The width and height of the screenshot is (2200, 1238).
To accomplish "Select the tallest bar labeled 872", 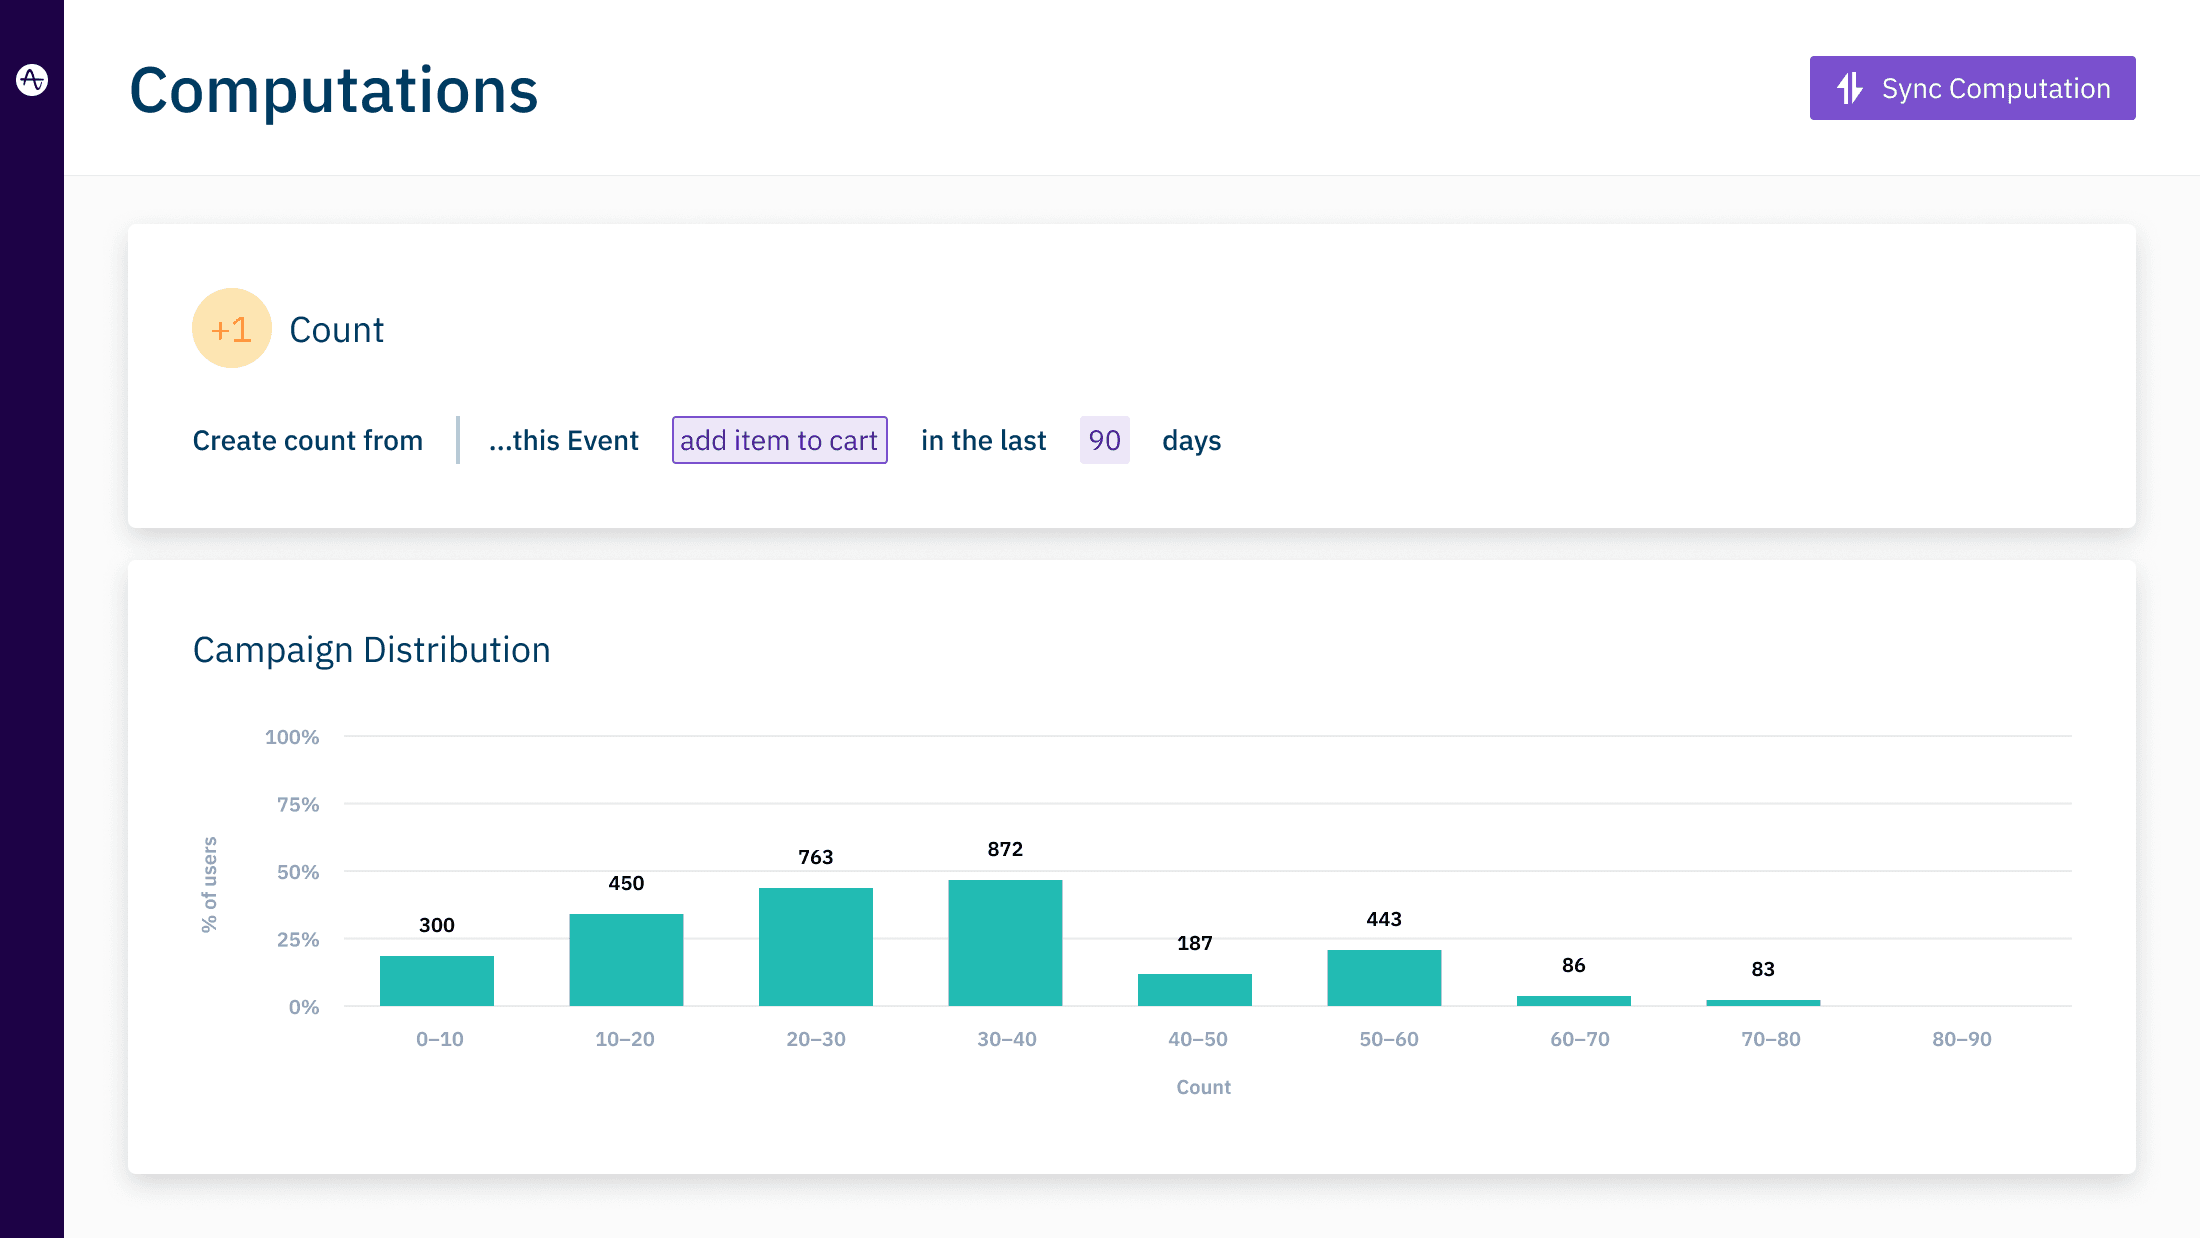I will click(1005, 942).
